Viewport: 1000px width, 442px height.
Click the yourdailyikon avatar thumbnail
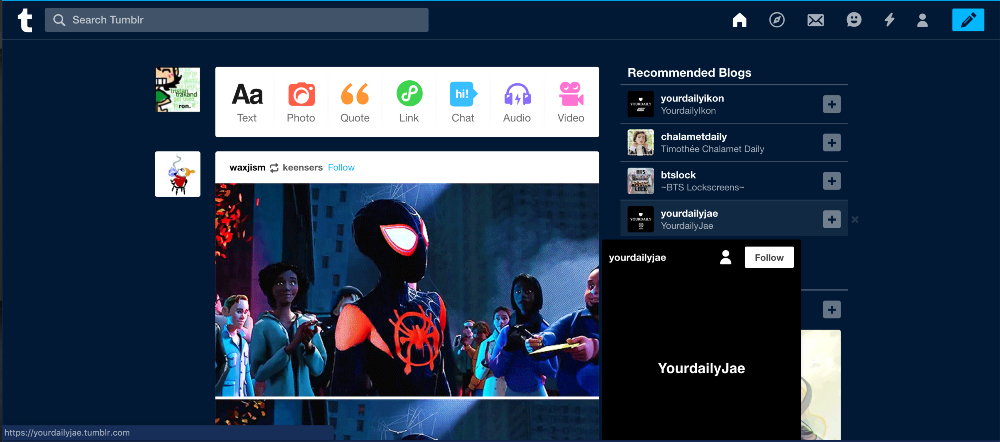(640, 105)
